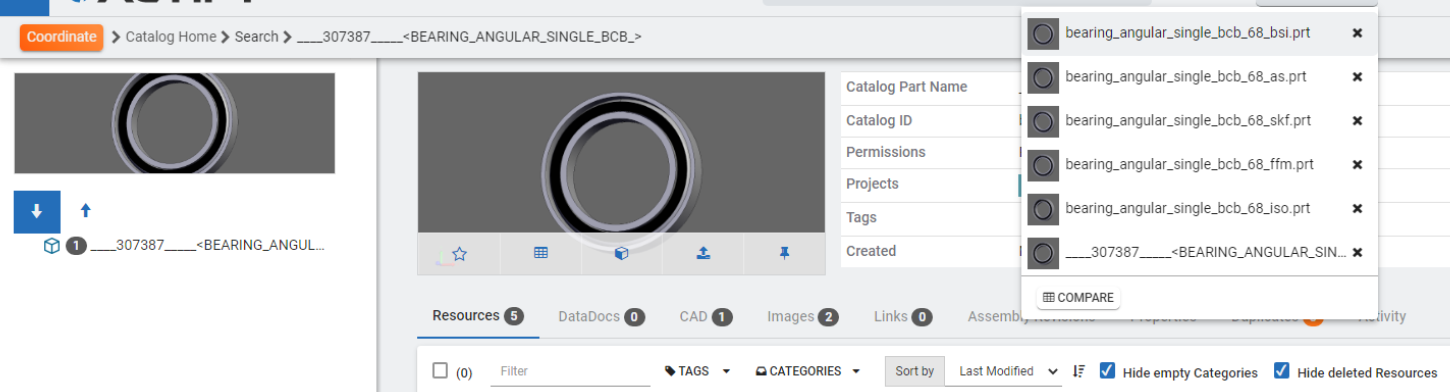Remove bearing_angular_single_bcb_68_skf.prt from compare list
The height and width of the screenshot is (392, 1450).
[x=1357, y=121]
